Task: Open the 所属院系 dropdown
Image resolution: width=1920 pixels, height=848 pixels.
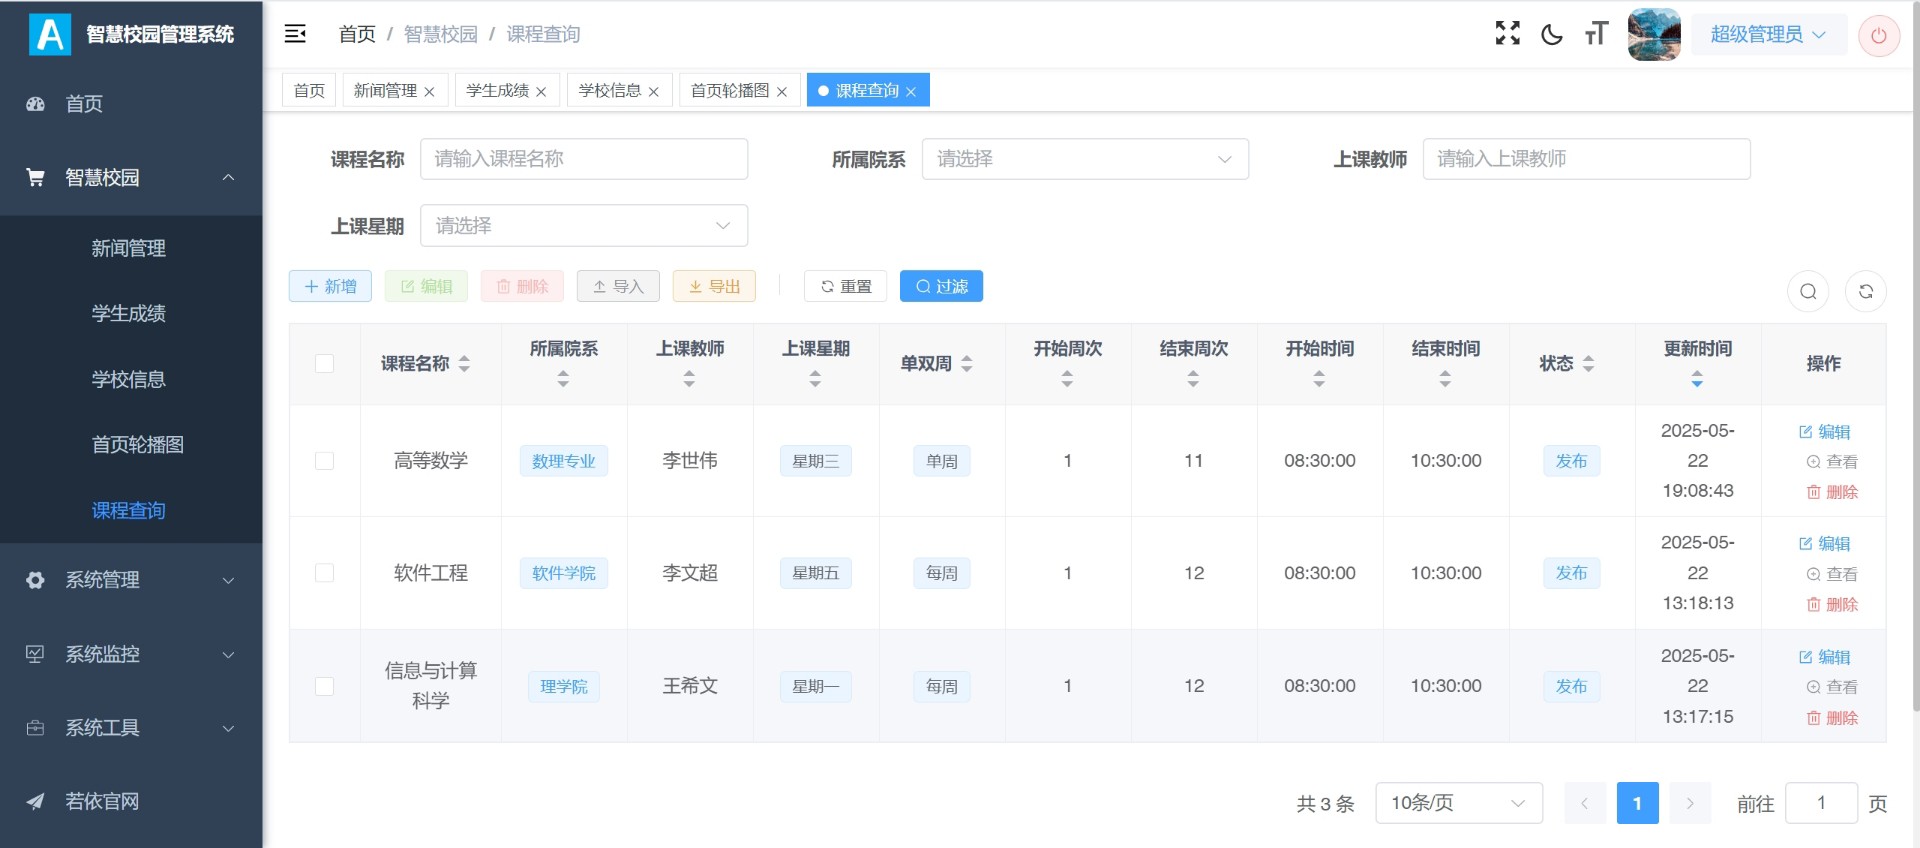Action: [1084, 159]
